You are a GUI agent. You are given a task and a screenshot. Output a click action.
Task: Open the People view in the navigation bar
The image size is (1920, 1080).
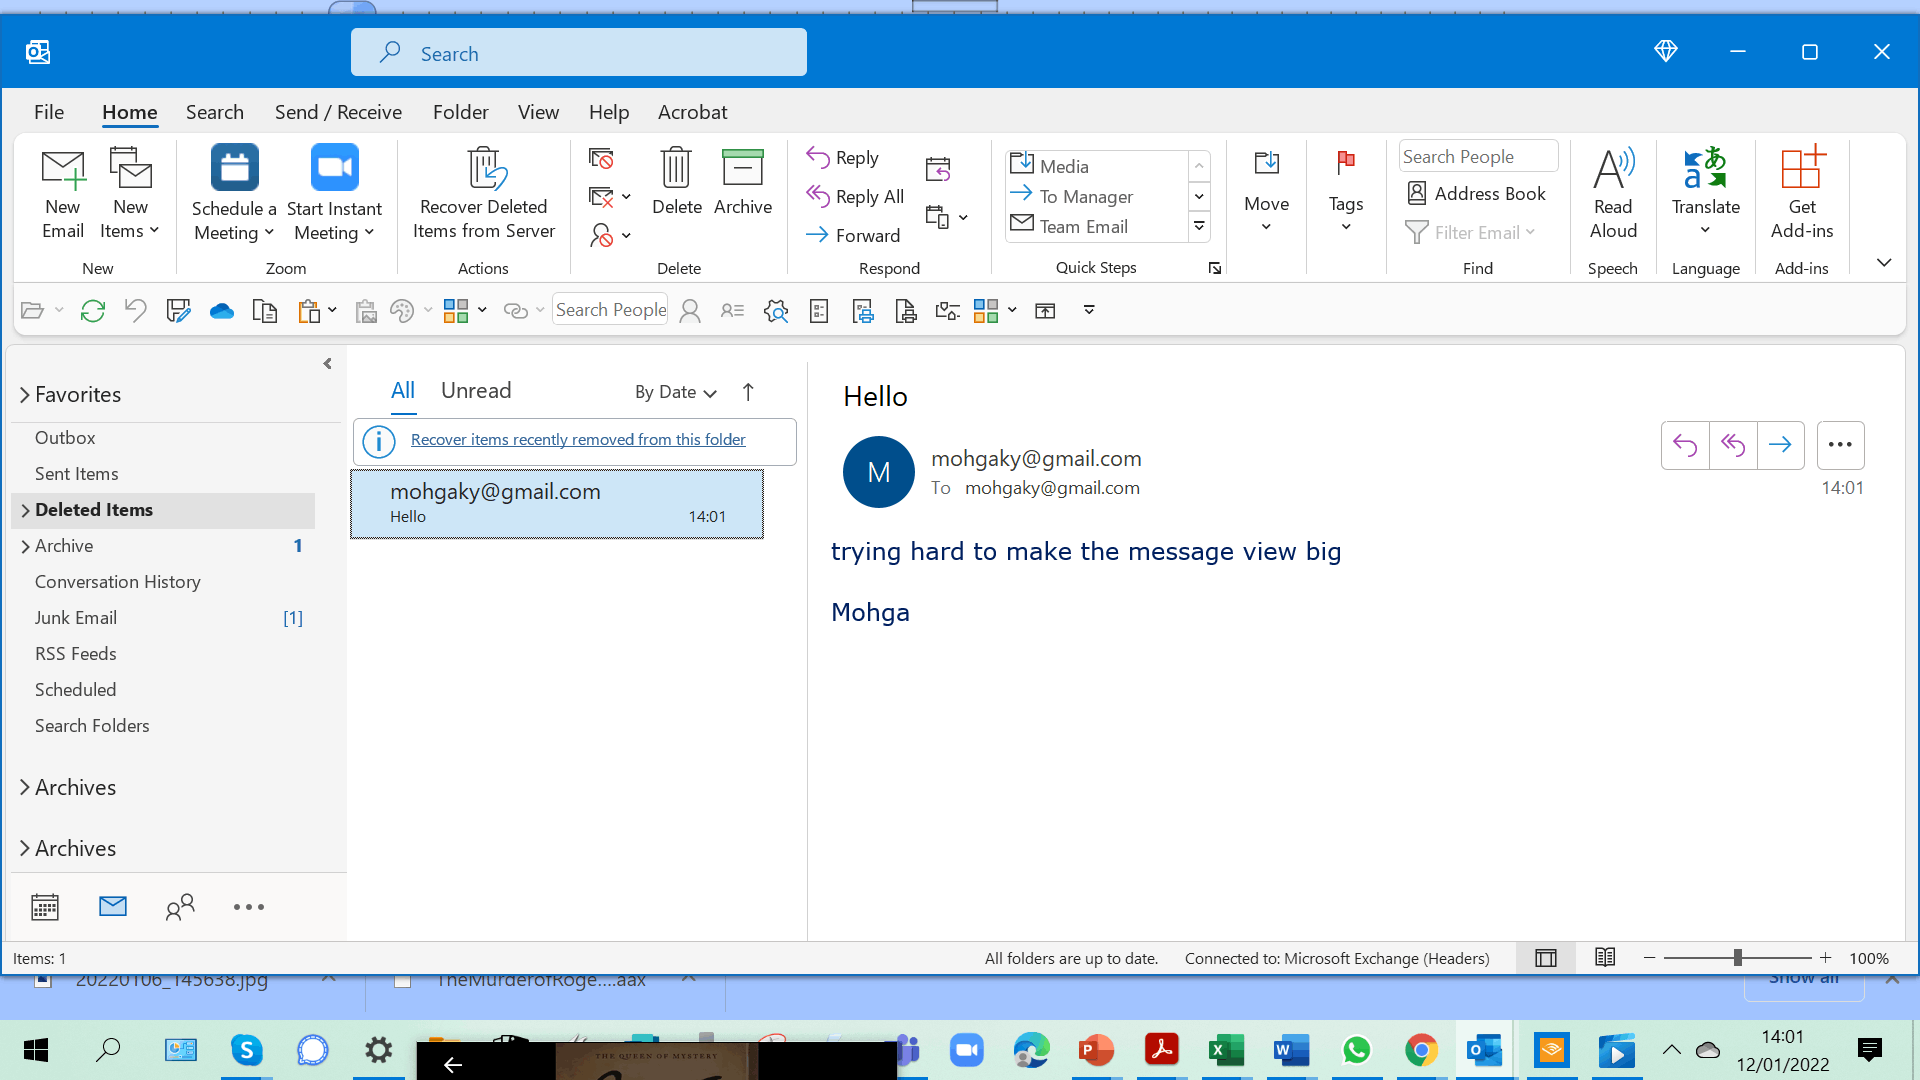(x=180, y=907)
